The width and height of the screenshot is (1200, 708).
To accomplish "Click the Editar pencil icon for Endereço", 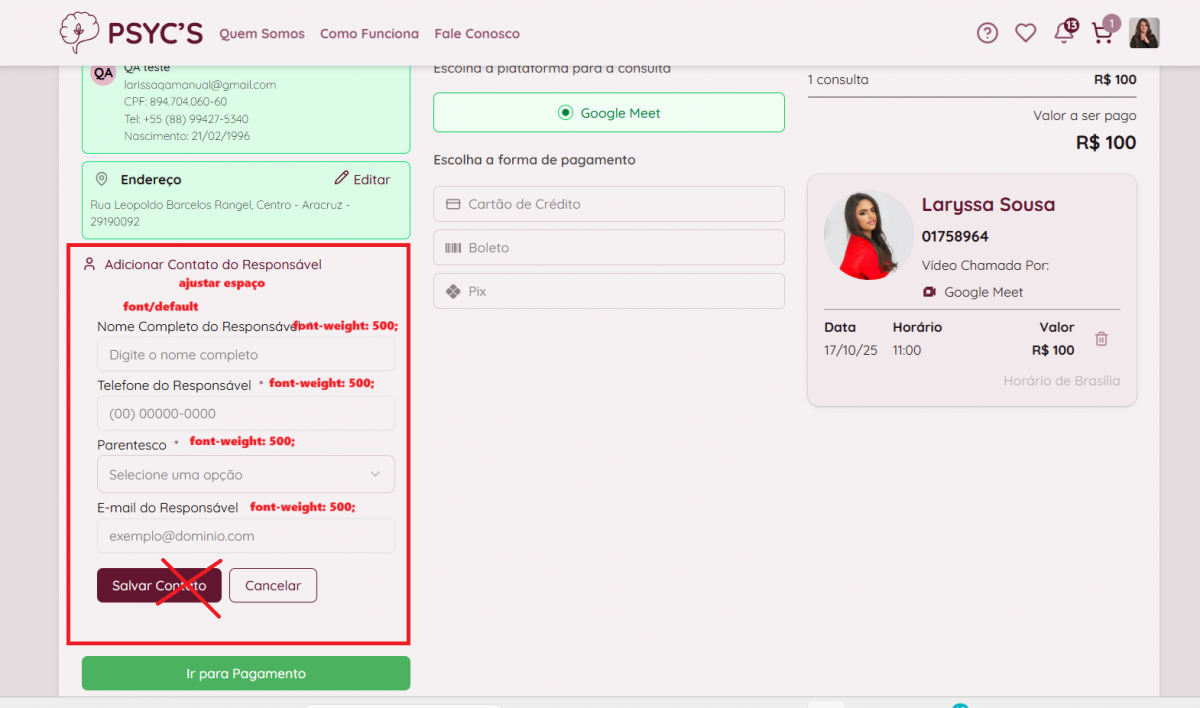I will (342, 179).
